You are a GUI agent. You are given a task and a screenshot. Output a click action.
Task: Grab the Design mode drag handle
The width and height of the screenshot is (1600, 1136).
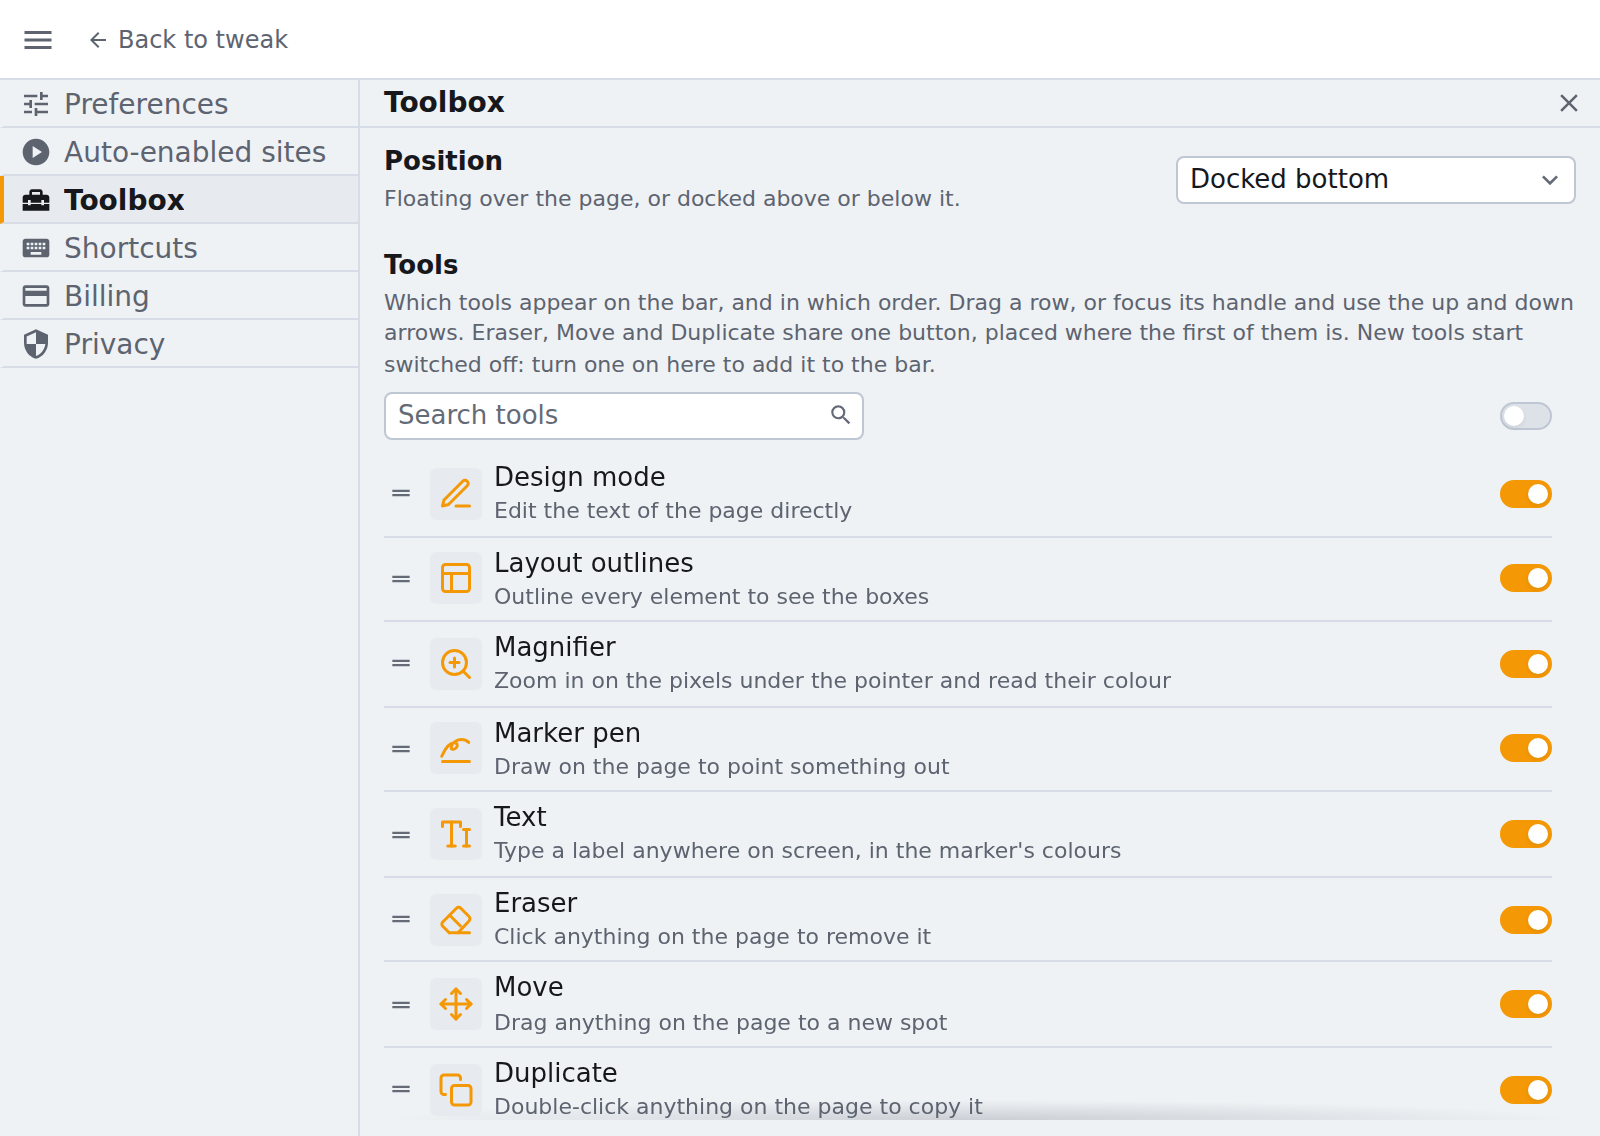401,493
